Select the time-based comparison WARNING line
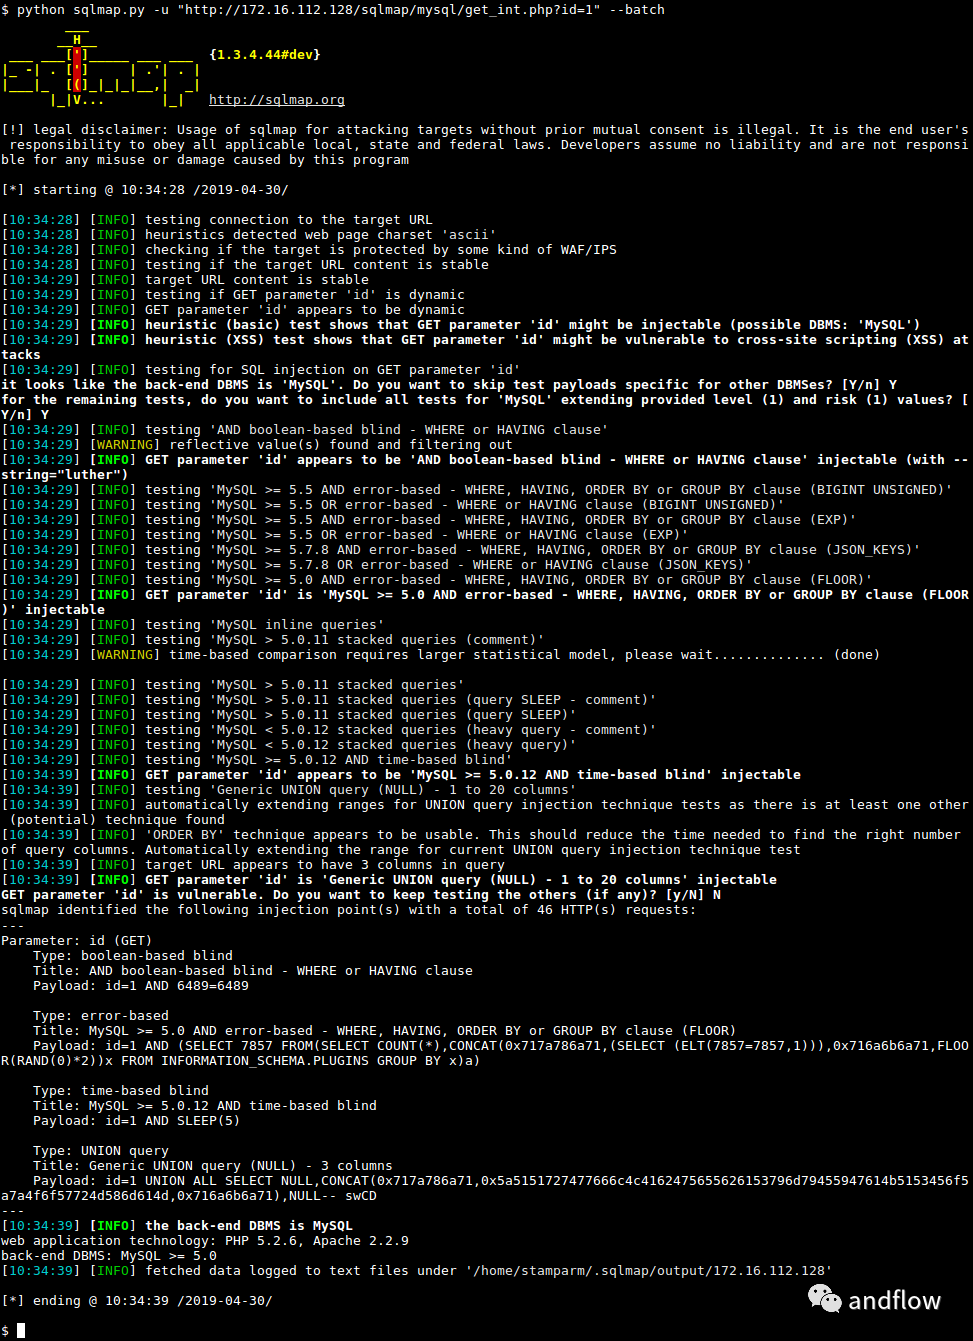The width and height of the screenshot is (973, 1341). 441,655
